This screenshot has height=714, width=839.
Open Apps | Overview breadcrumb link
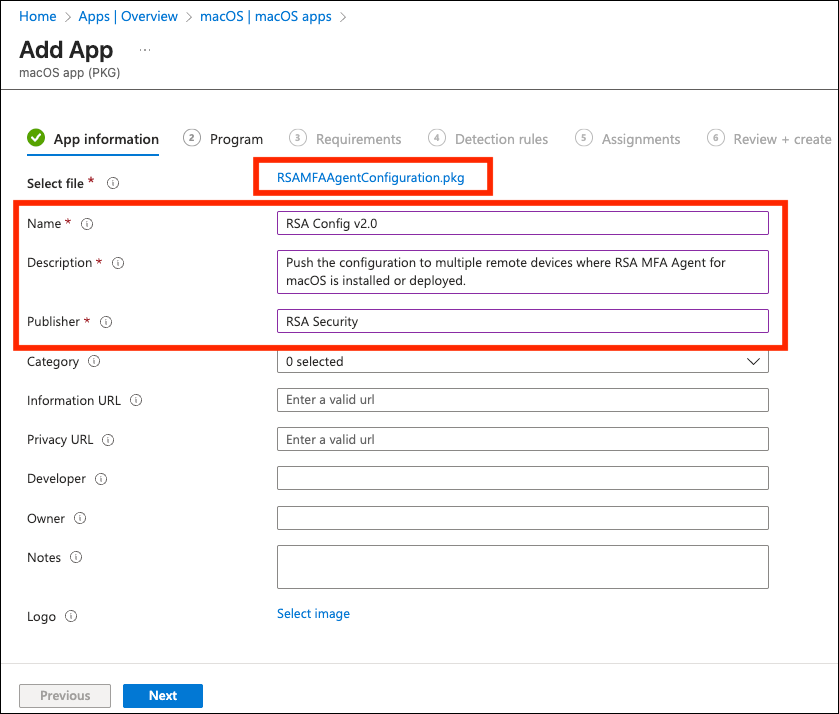coord(128,17)
